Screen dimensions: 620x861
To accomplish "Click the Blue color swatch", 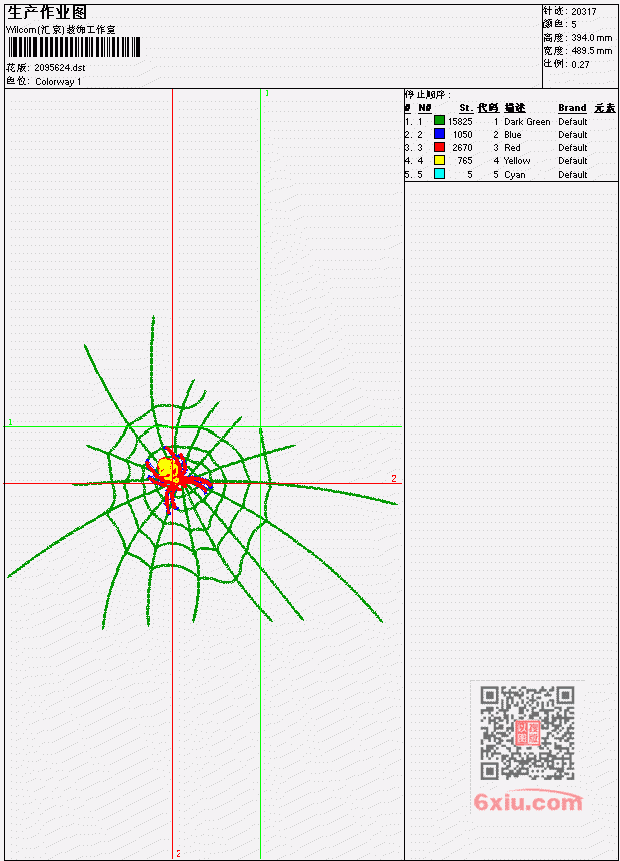I will 439,134.
